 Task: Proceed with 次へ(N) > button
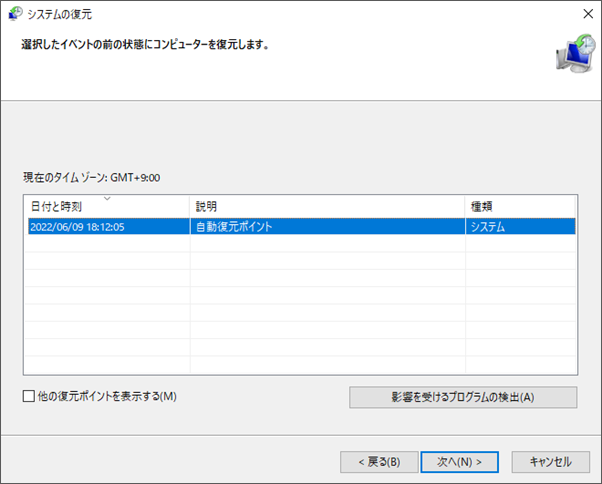(x=460, y=462)
